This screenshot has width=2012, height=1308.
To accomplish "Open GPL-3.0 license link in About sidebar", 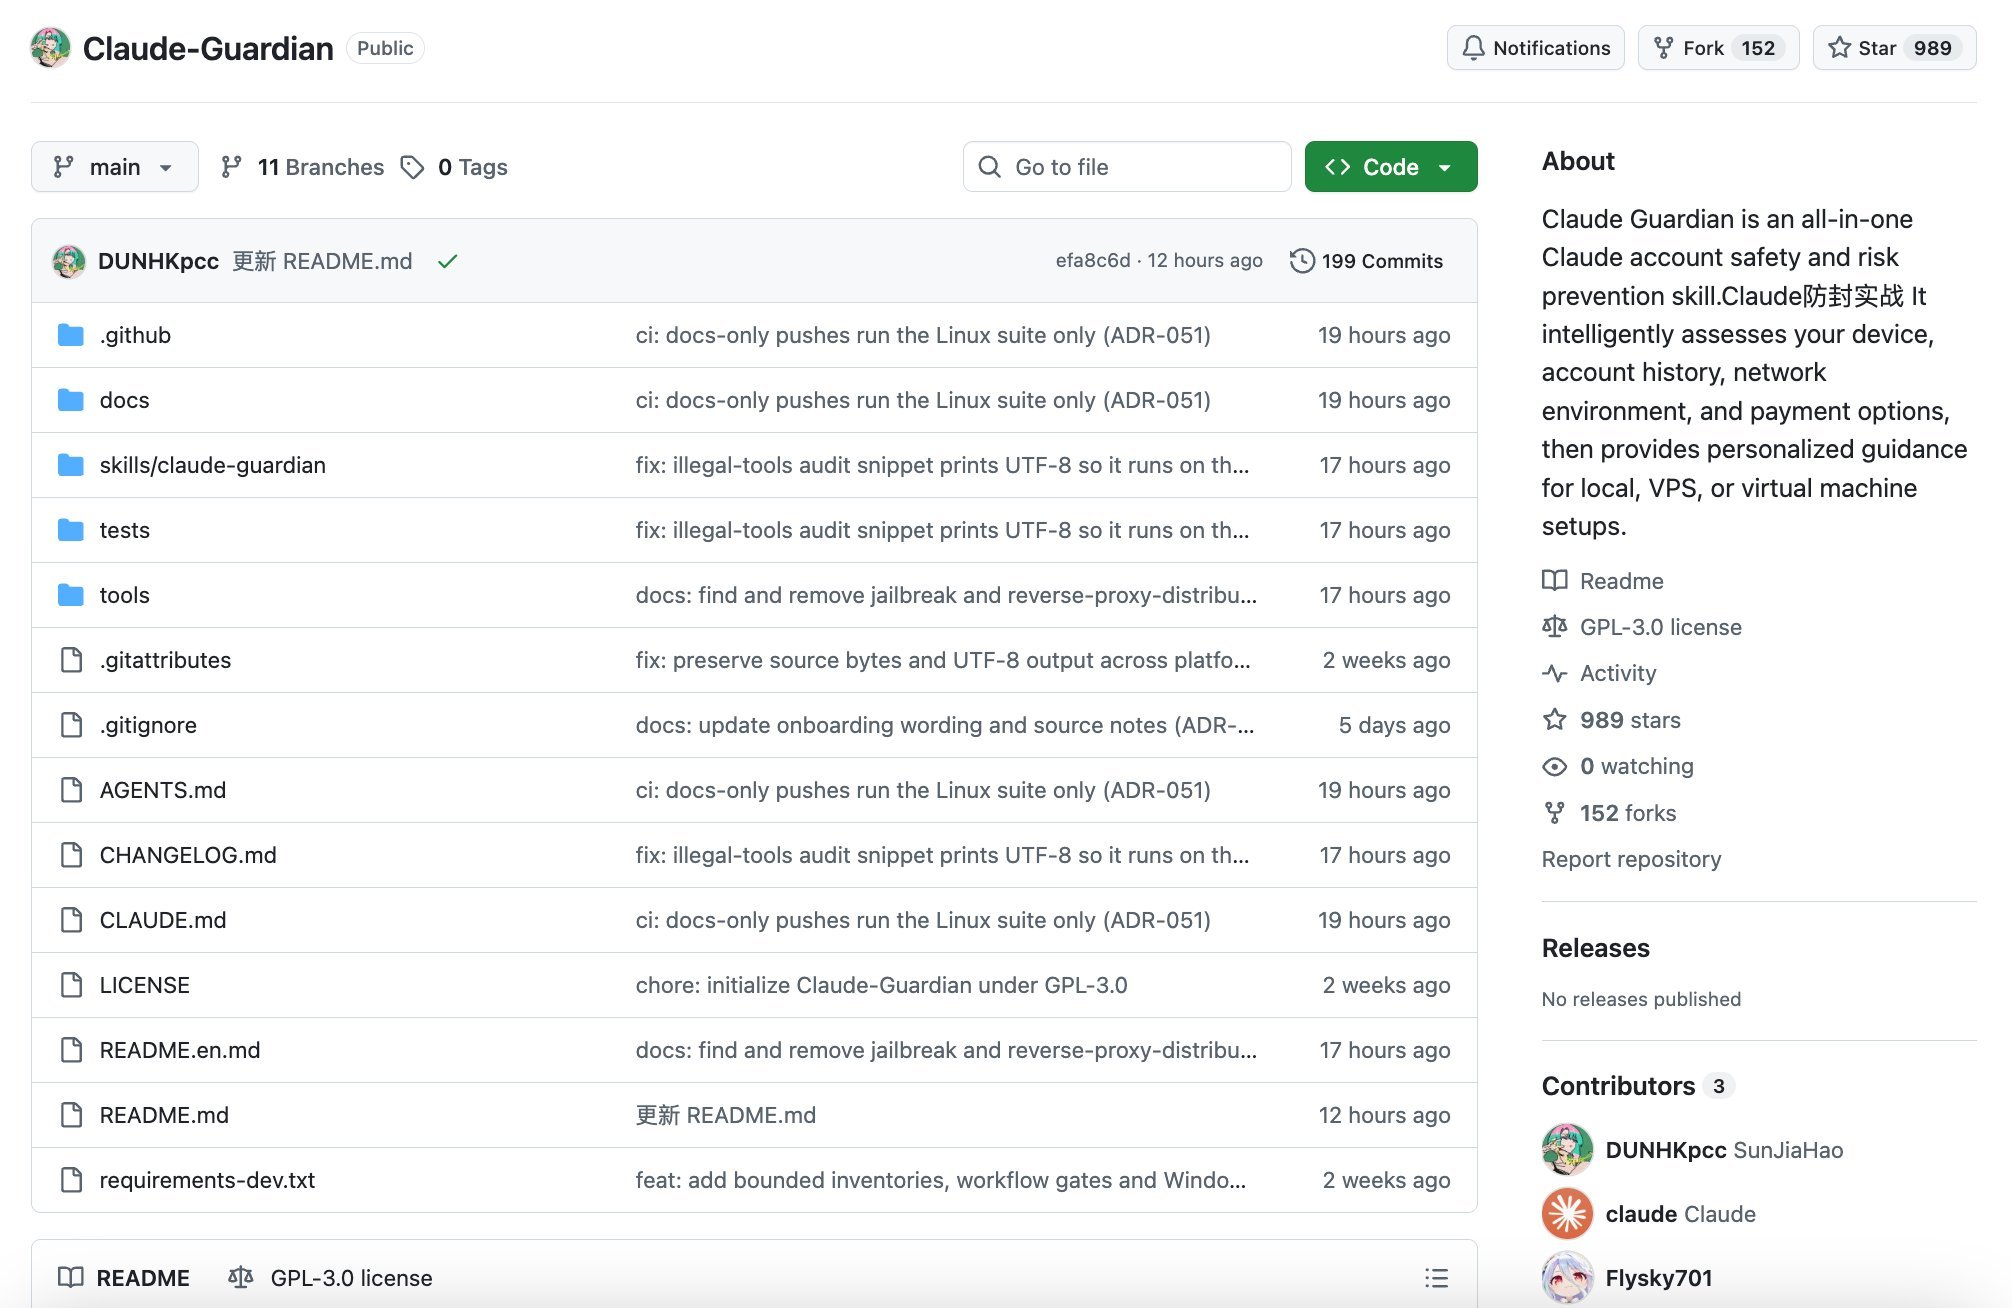I will tap(1642, 627).
